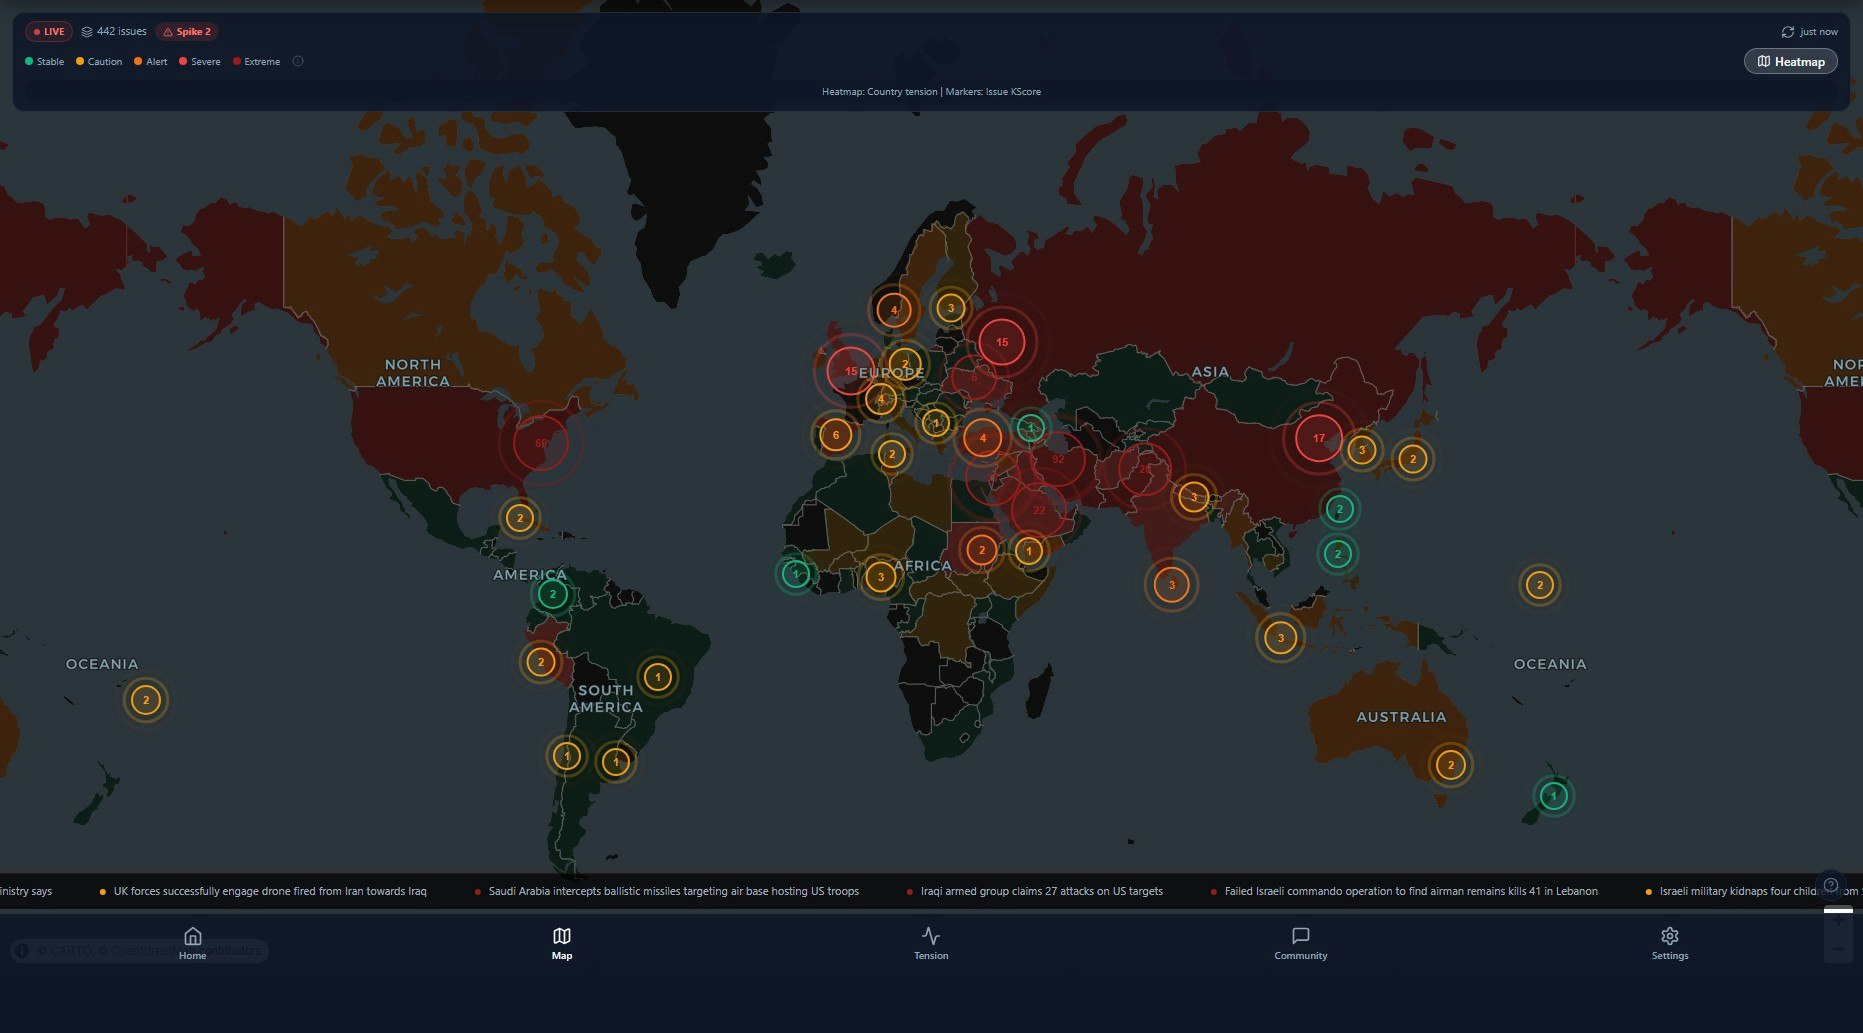The image size is (1863, 1033).
Task: Click the AUSTRALIA map label
Action: pyautogui.click(x=1401, y=717)
